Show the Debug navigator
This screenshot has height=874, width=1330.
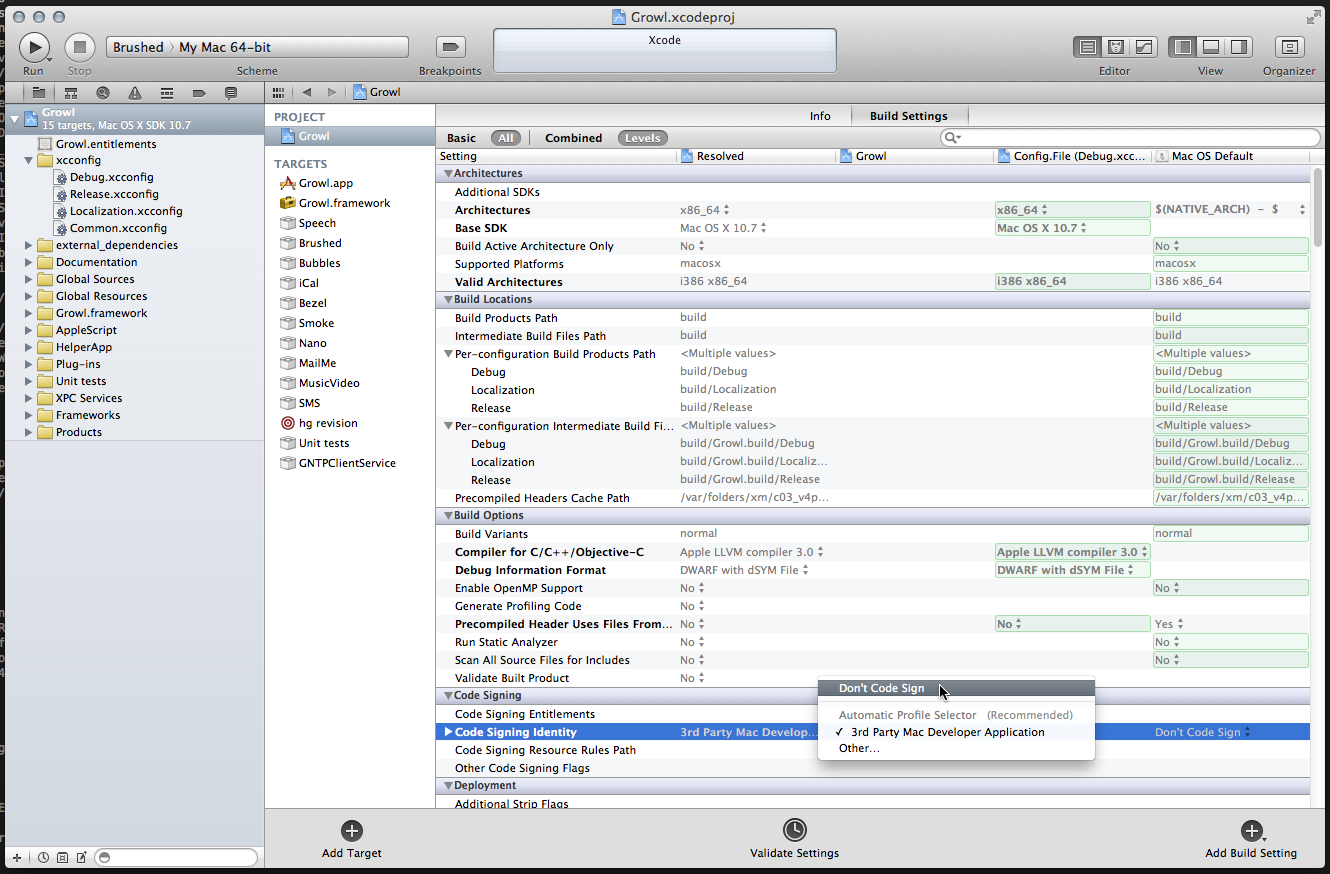pos(167,92)
